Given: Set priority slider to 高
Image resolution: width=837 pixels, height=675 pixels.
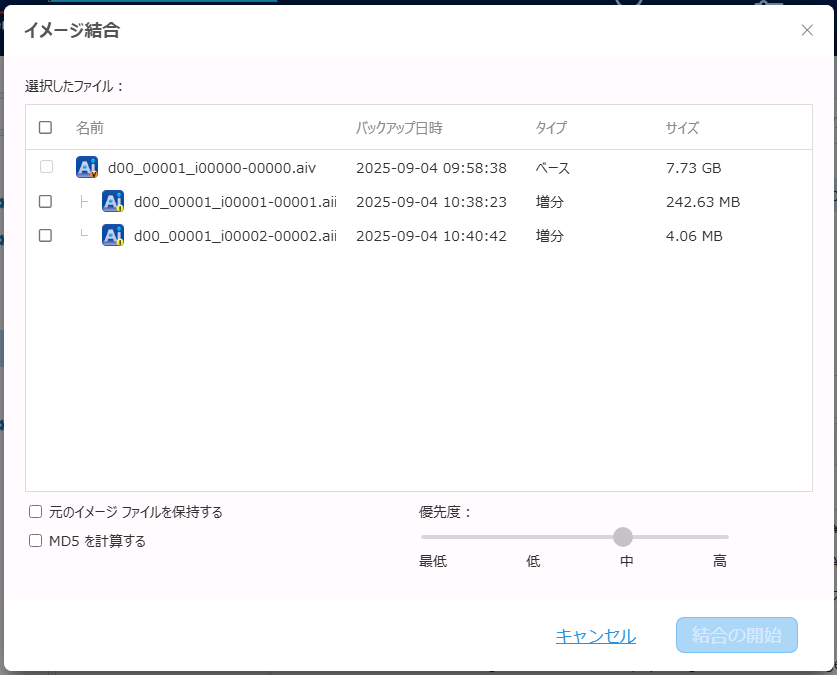Looking at the screenshot, I should [726, 537].
